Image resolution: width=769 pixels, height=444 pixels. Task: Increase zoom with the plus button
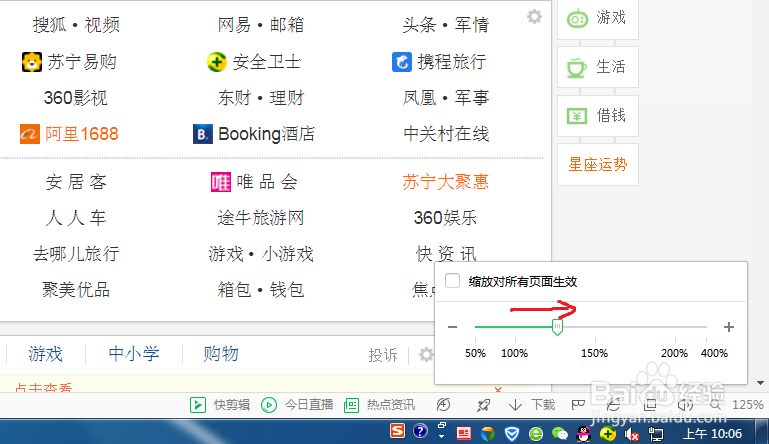729,327
